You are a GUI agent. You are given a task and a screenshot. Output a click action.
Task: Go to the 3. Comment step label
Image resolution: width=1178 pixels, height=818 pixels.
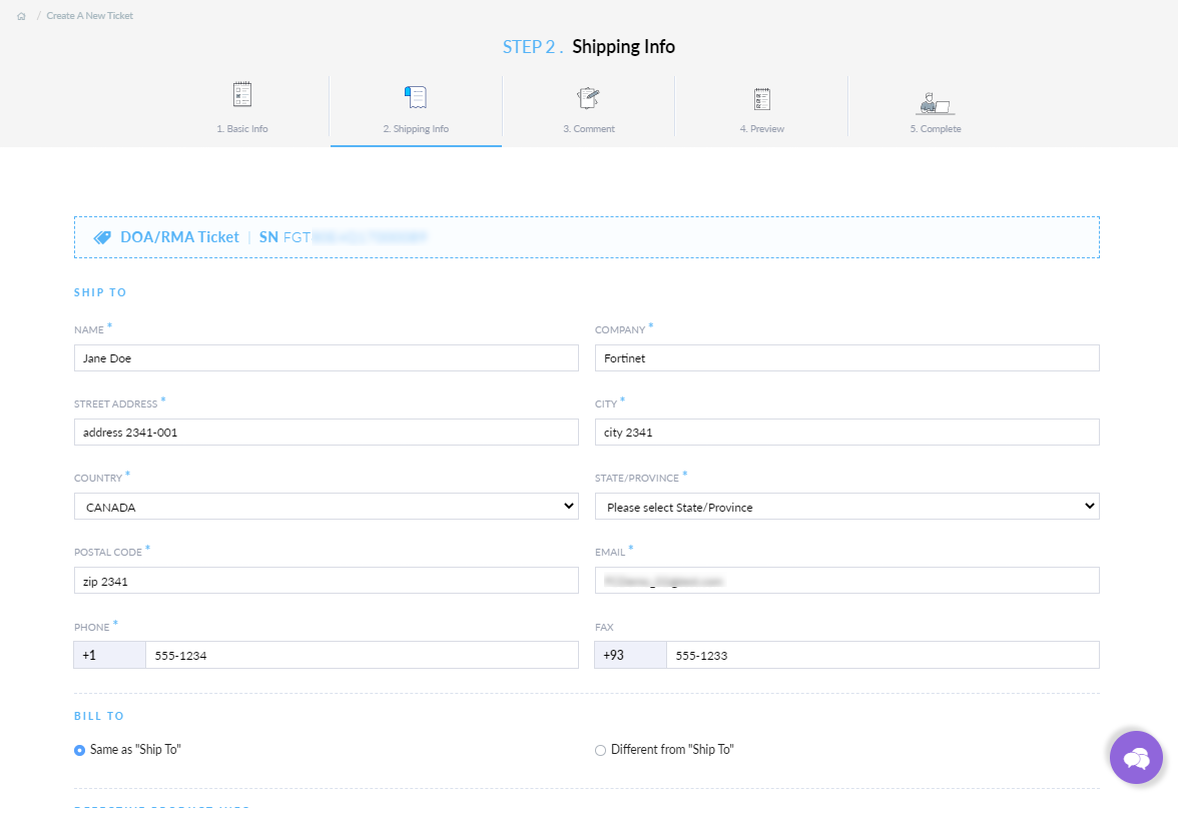588,129
